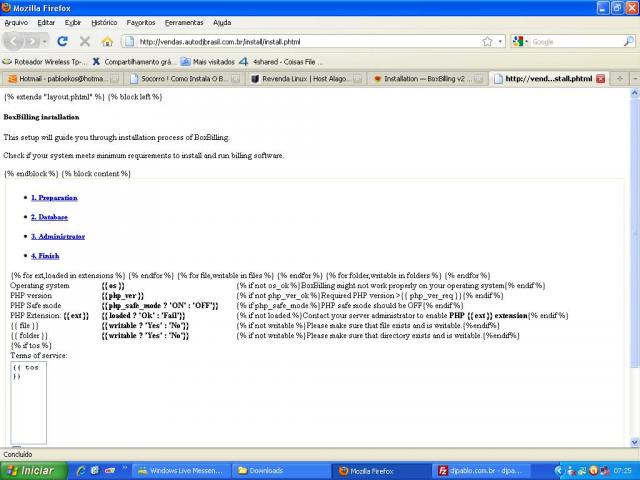Open Roteador Wireless Tp bookmark
Image resolution: width=640 pixels, height=480 pixels.
[x=45, y=62]
